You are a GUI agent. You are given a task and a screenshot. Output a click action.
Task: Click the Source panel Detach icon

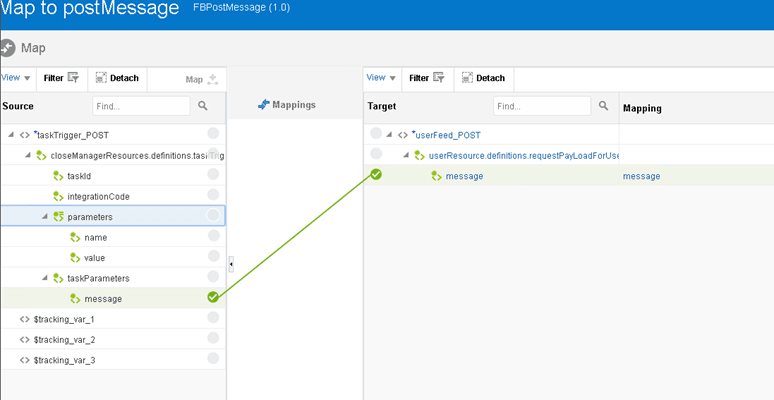click(101, 78)
